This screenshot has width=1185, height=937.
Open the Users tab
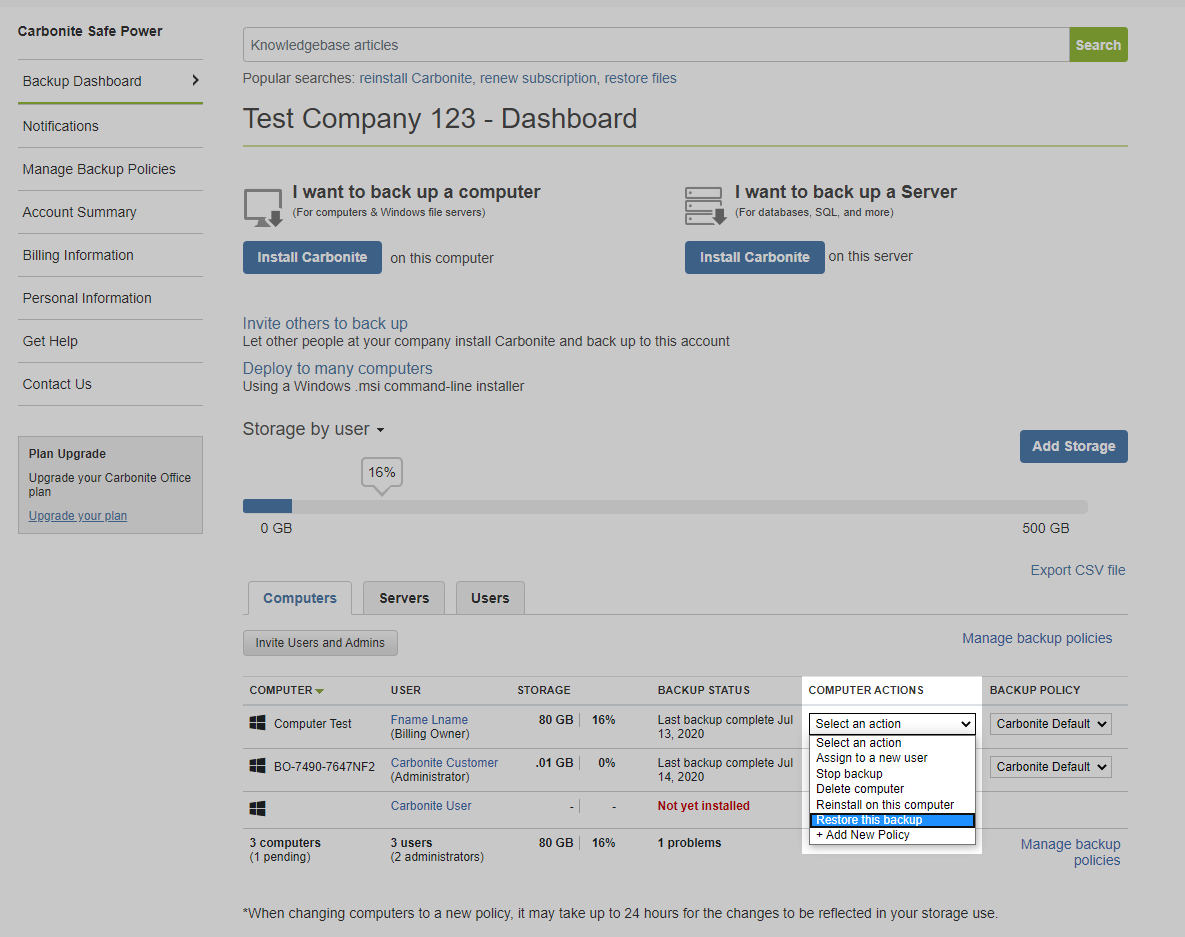click(x=490, y=598)
